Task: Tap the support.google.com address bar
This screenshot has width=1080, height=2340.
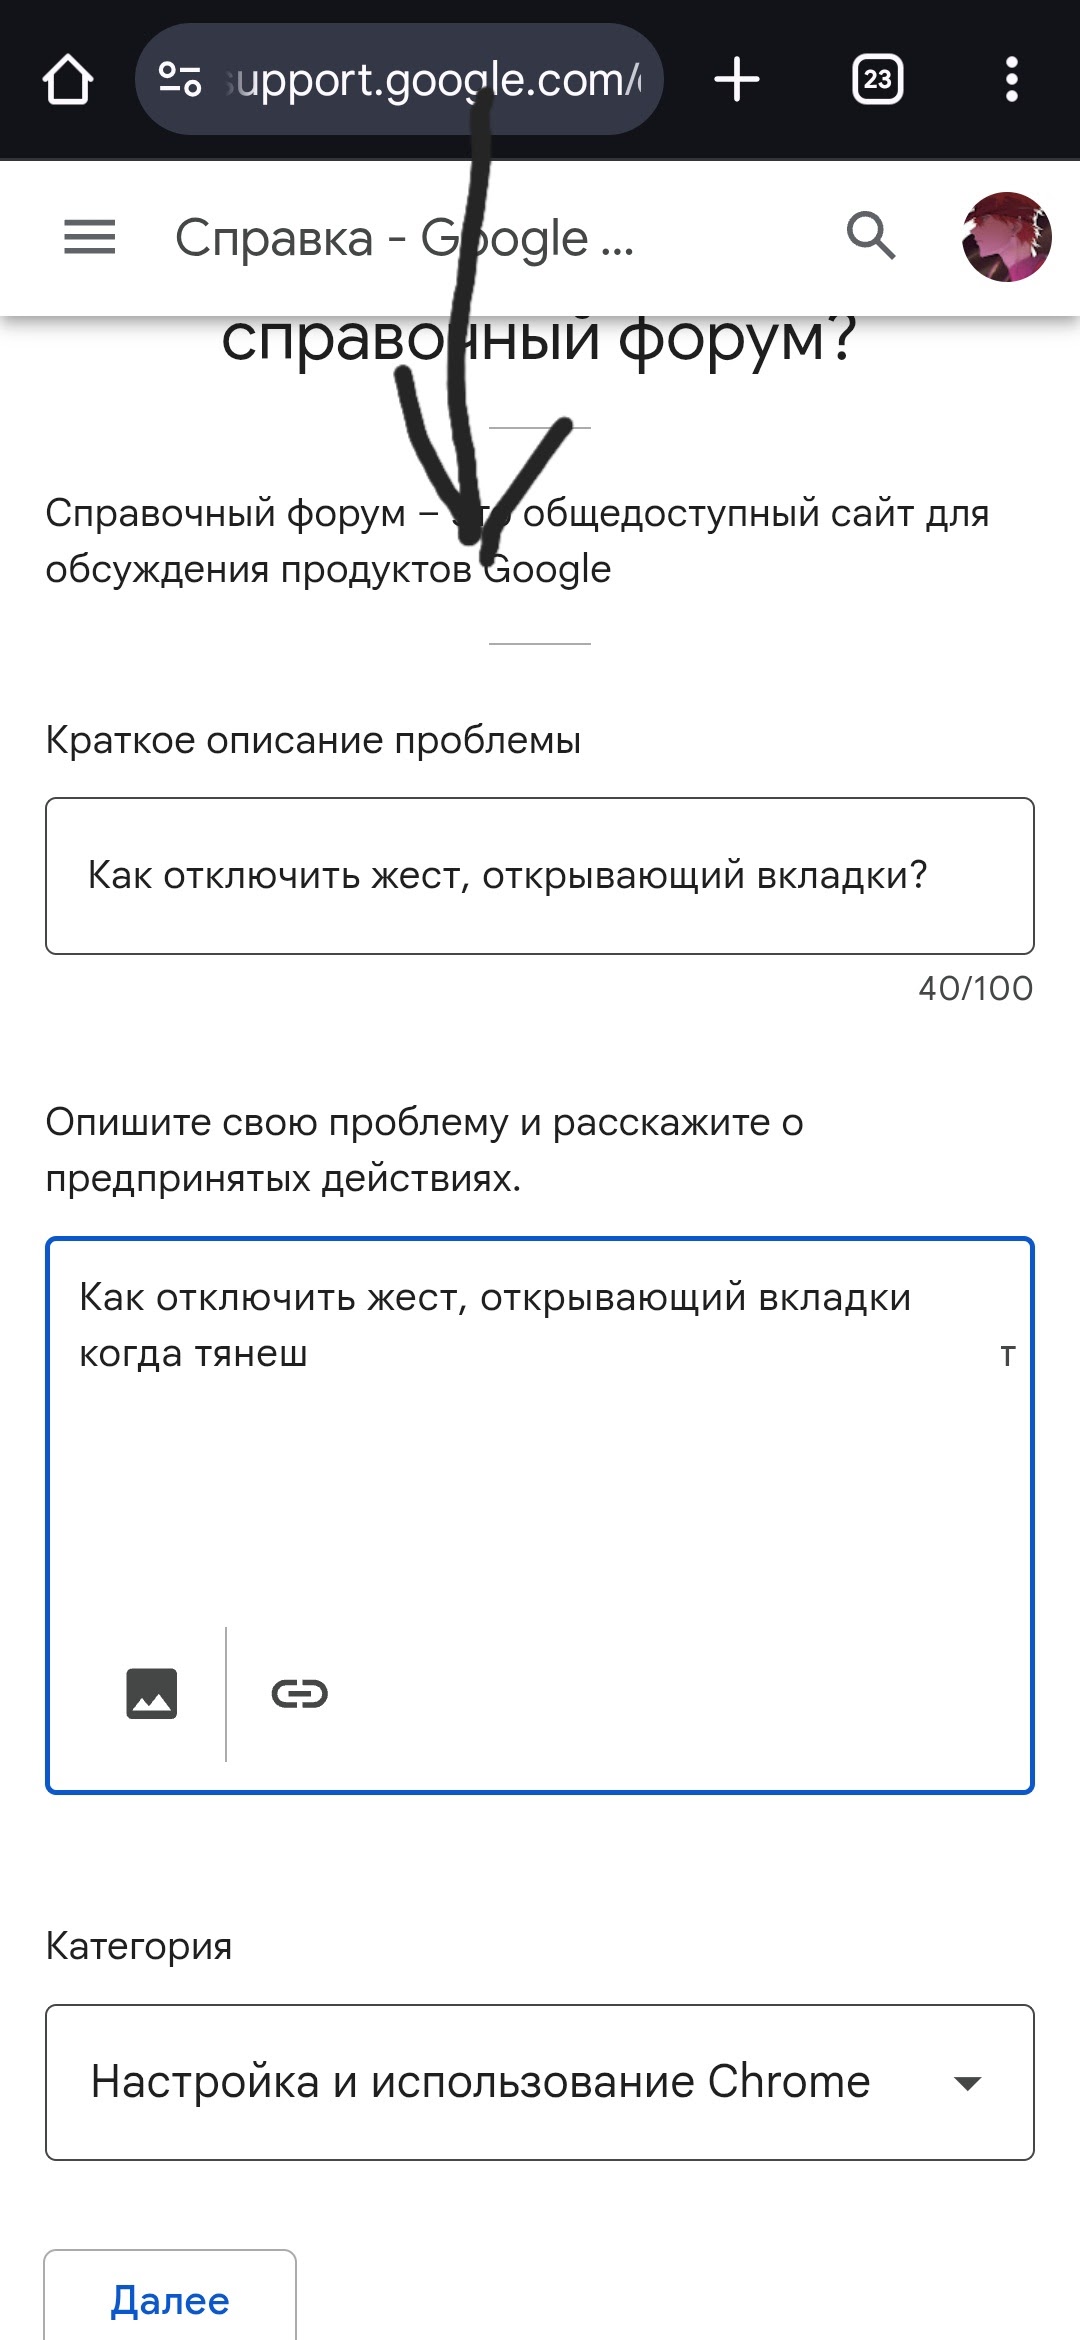Action: [x=400, y=79]
